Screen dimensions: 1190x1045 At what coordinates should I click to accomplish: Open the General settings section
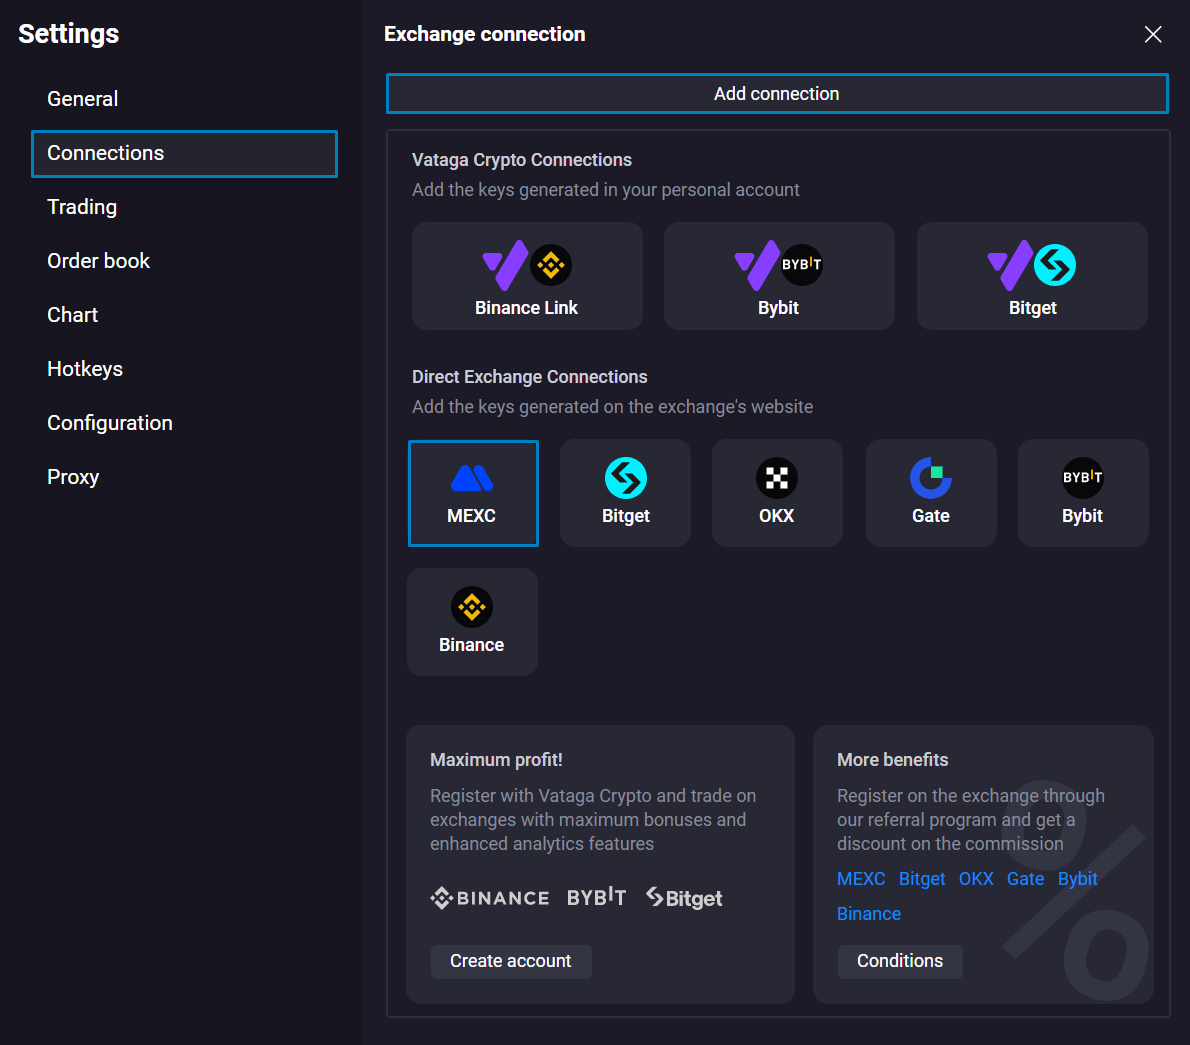[82, 99]
